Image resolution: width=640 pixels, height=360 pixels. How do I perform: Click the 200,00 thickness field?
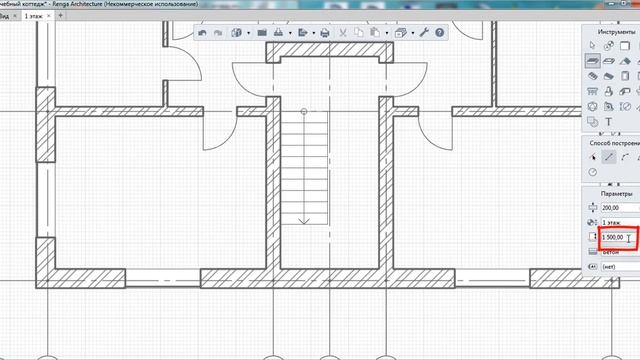click(x=620, y=208)
